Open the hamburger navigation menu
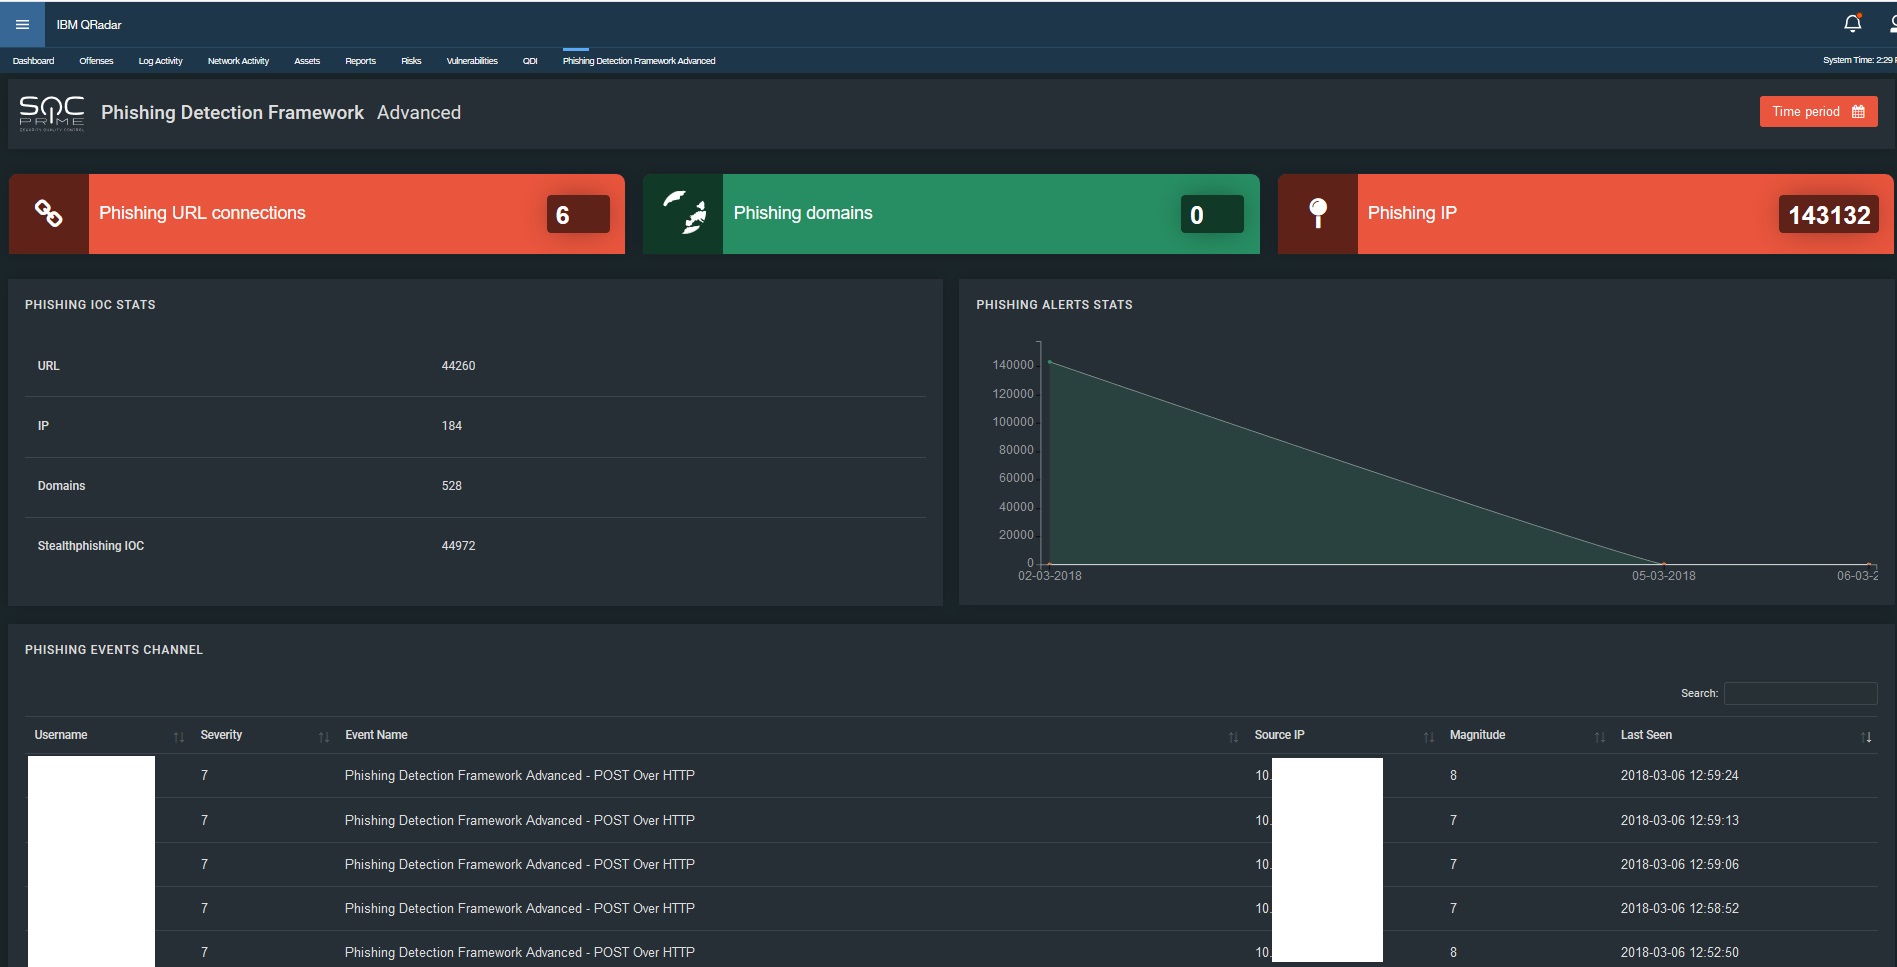Viewport: 1897px width, 967px height. [x=22, y=24]
